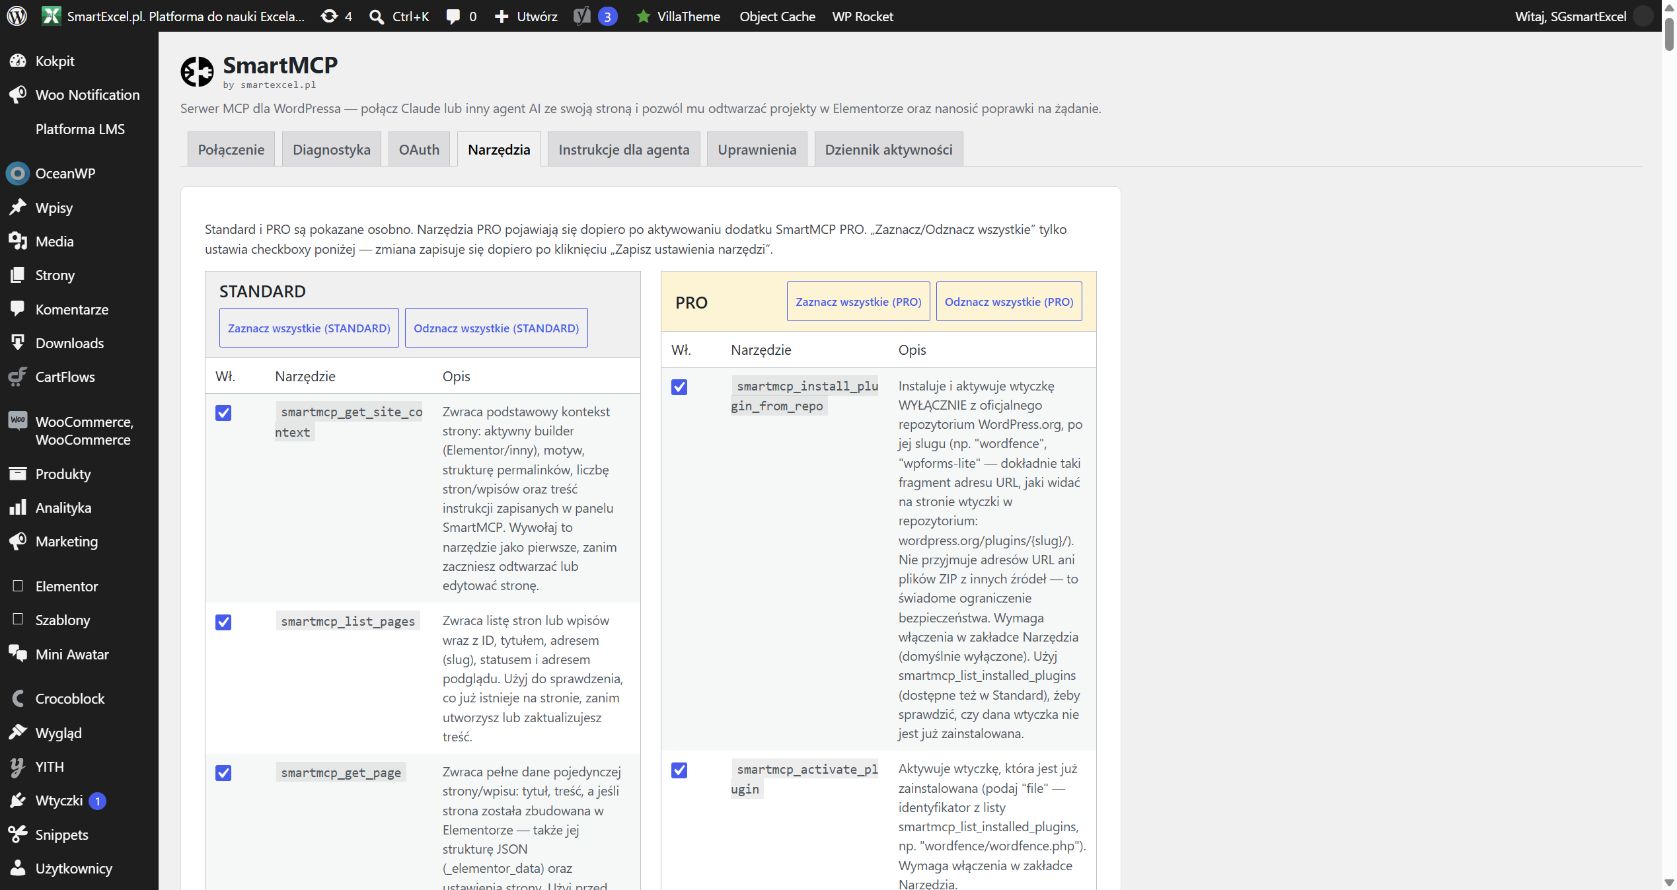Open Wtyczki plugin icon in sidebar
1677x890 pixels.
pyautogui.click(x=17, y=801)
